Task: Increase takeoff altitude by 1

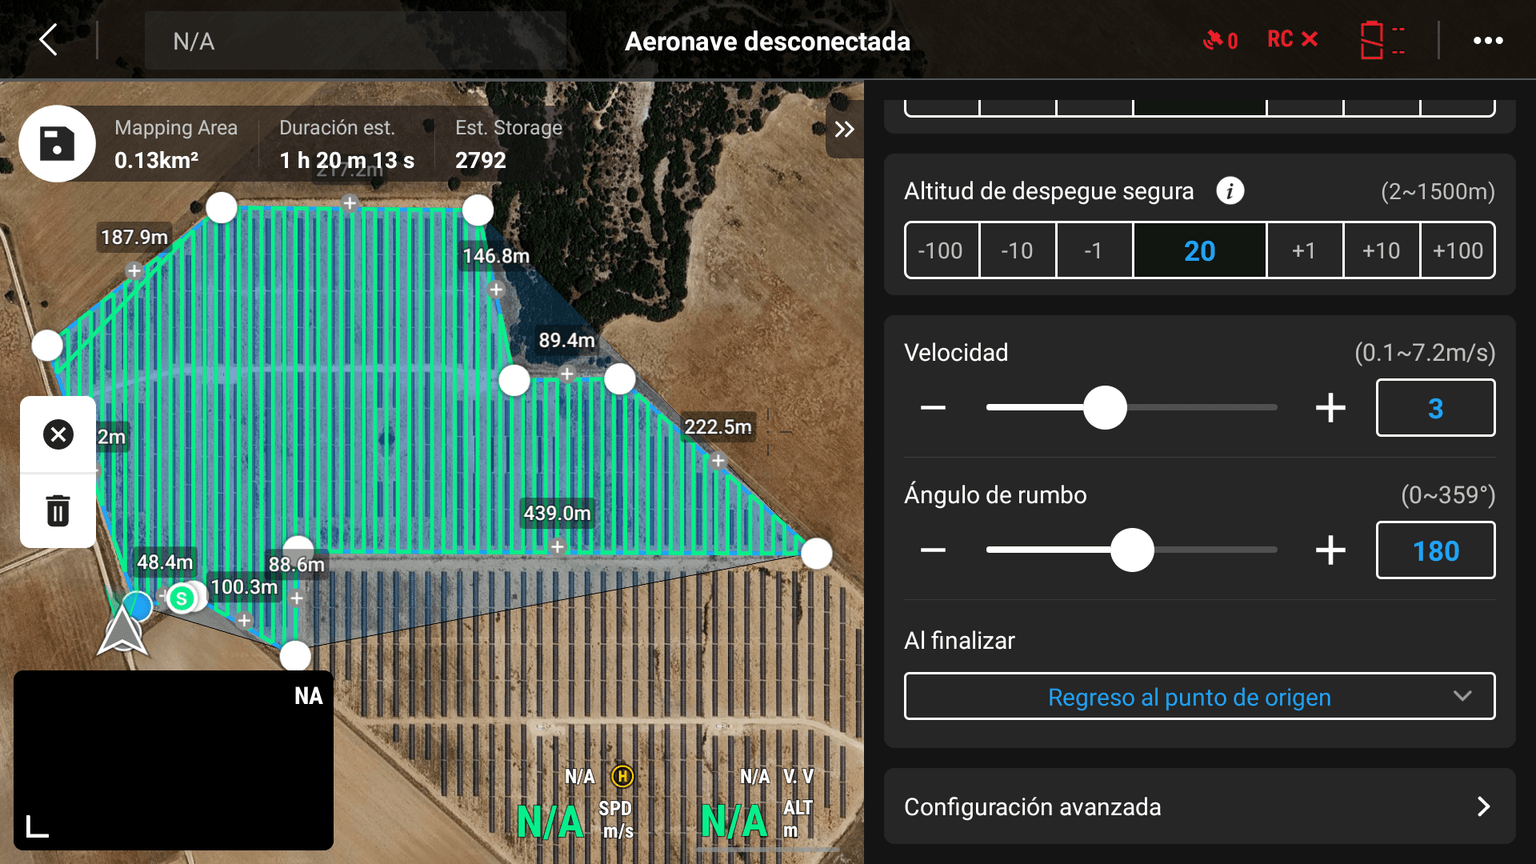Action: pyautogui.click(x=1304, y=250)
